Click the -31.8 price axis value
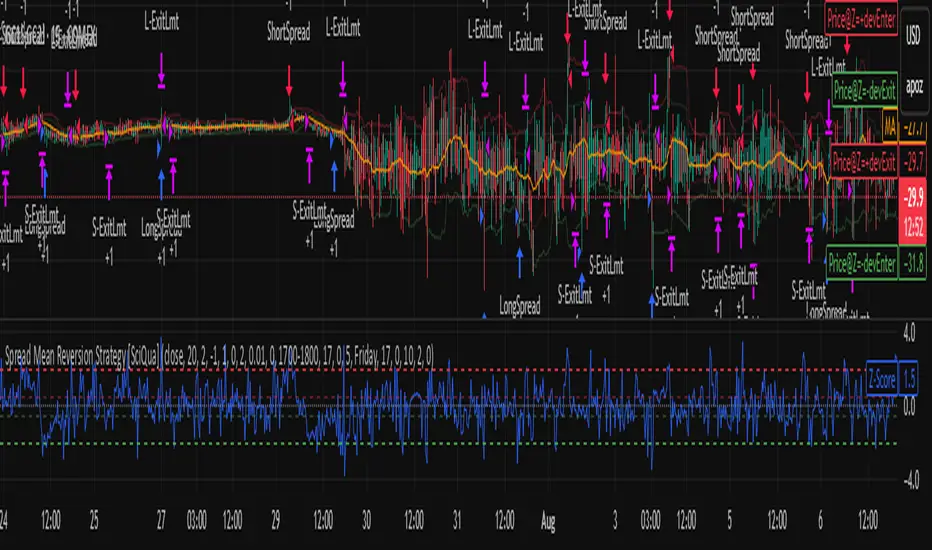Screen dimensions: 932x550 [x=912, y=264]
